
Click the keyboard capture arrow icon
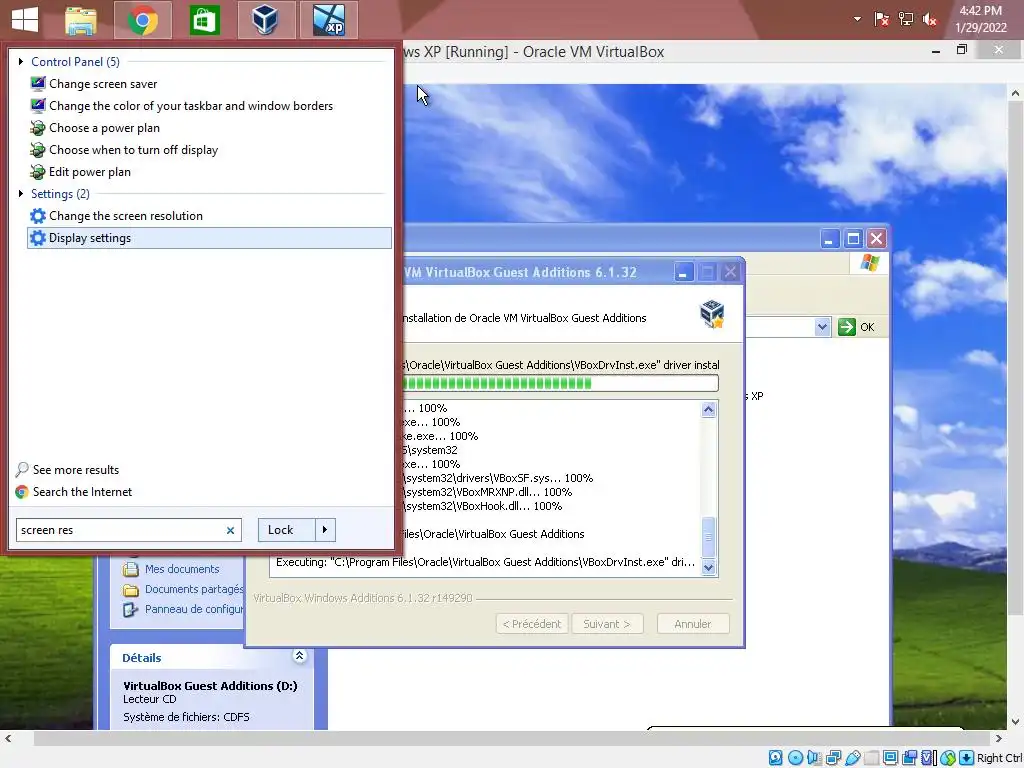(x=967, y=758)
